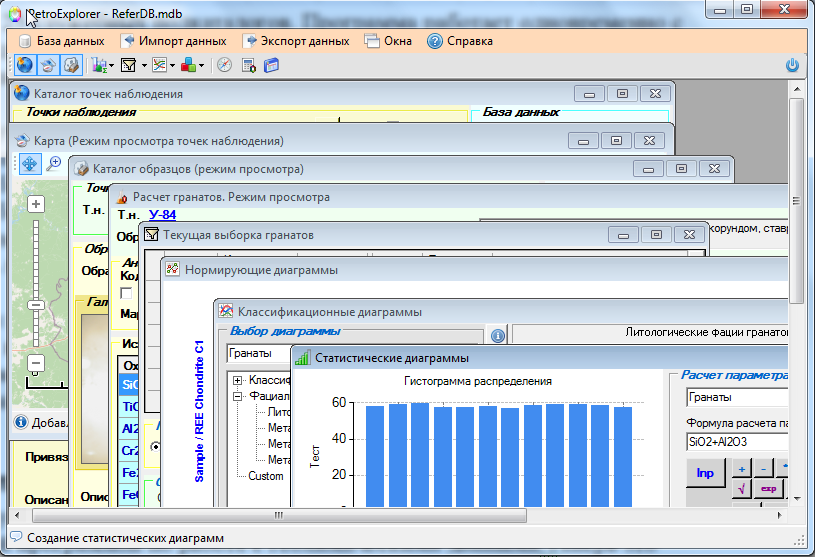Click the horizontal scrollbar right arrow
Viewport: 815px width, 557px height.
[x=780, y=515]
